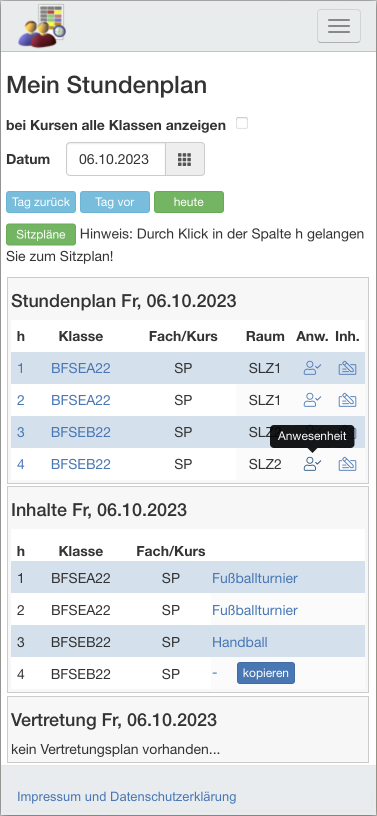Viewport: 377px width, 816px height.
Task: Open Fußballturnier link for hour 1
Action: [x=255, y=578]
